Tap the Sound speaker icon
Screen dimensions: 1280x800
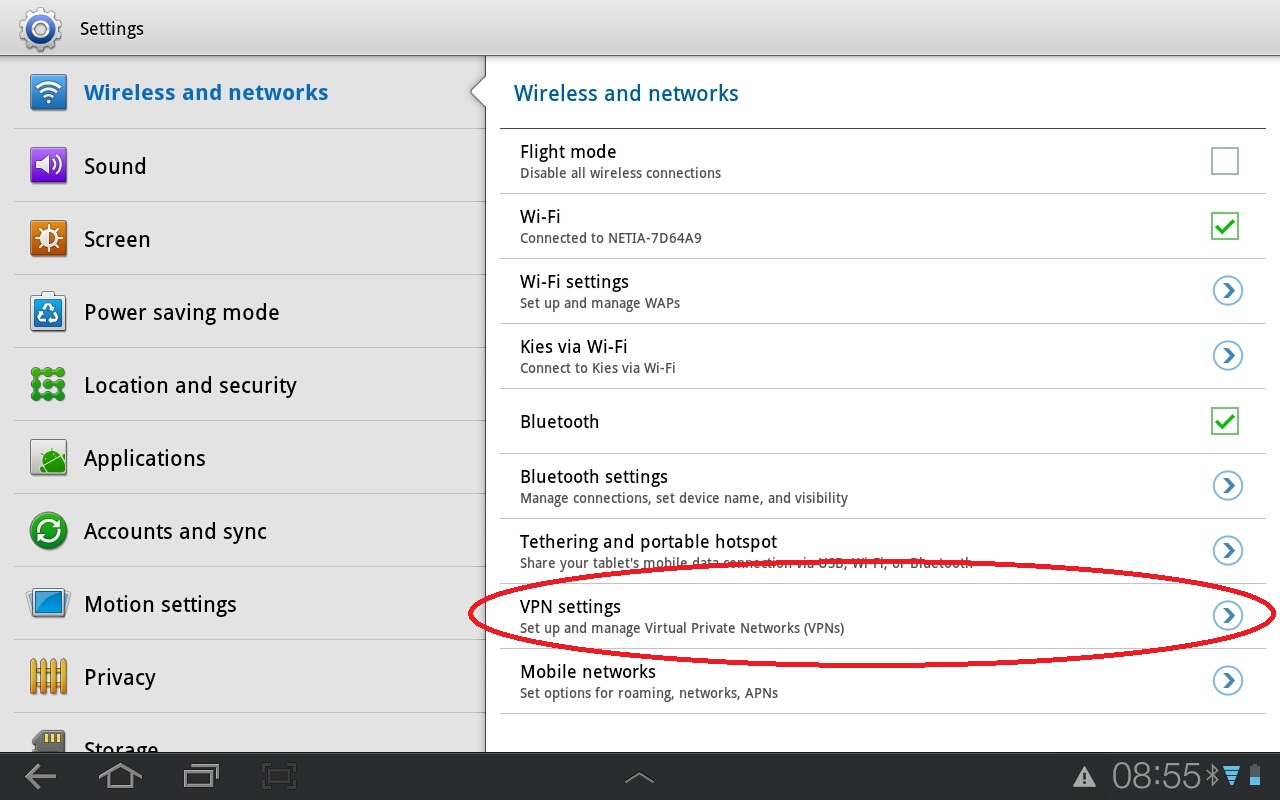click(48, 166)
